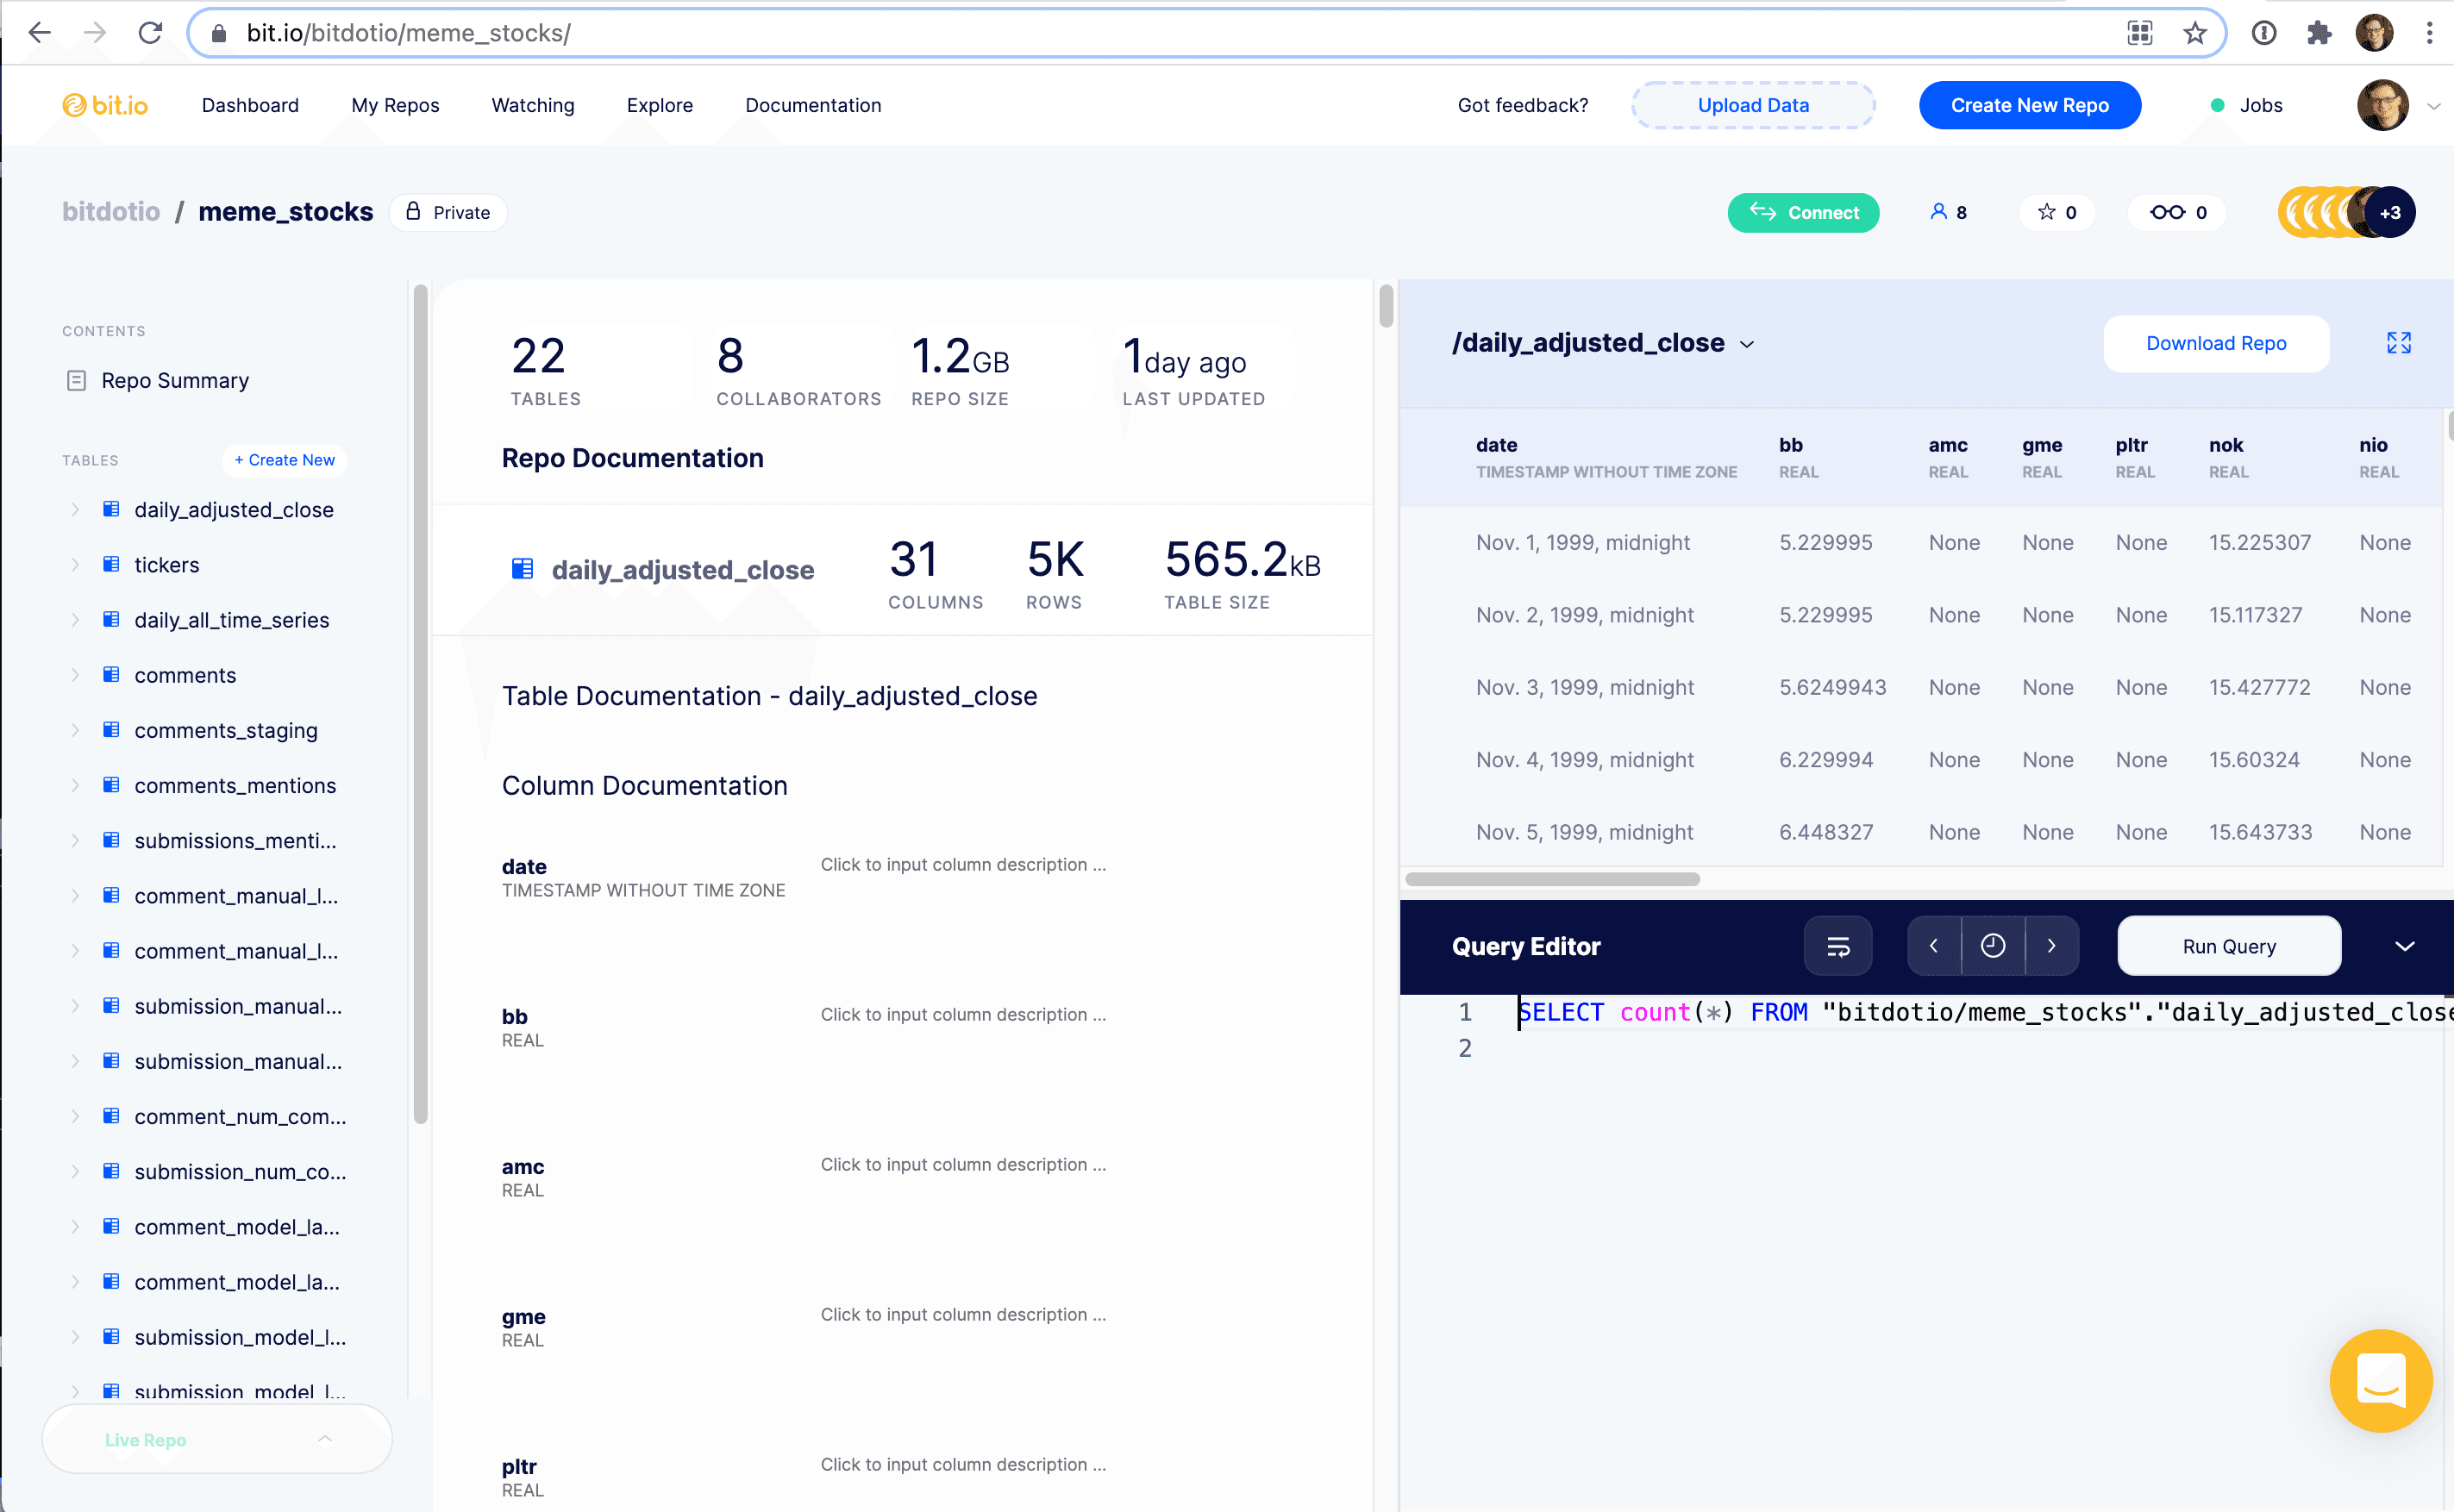Toggle the Live Repo selector

[217, 1439]
